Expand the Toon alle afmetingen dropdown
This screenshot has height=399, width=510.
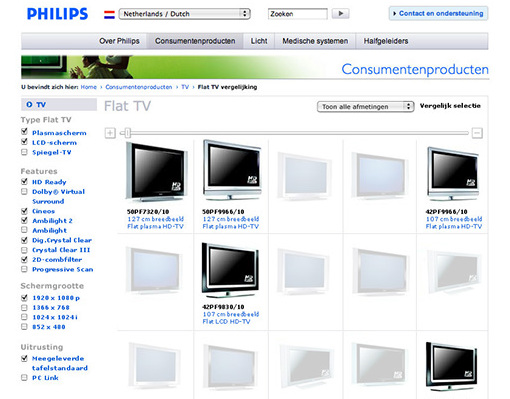coord(365,107)
